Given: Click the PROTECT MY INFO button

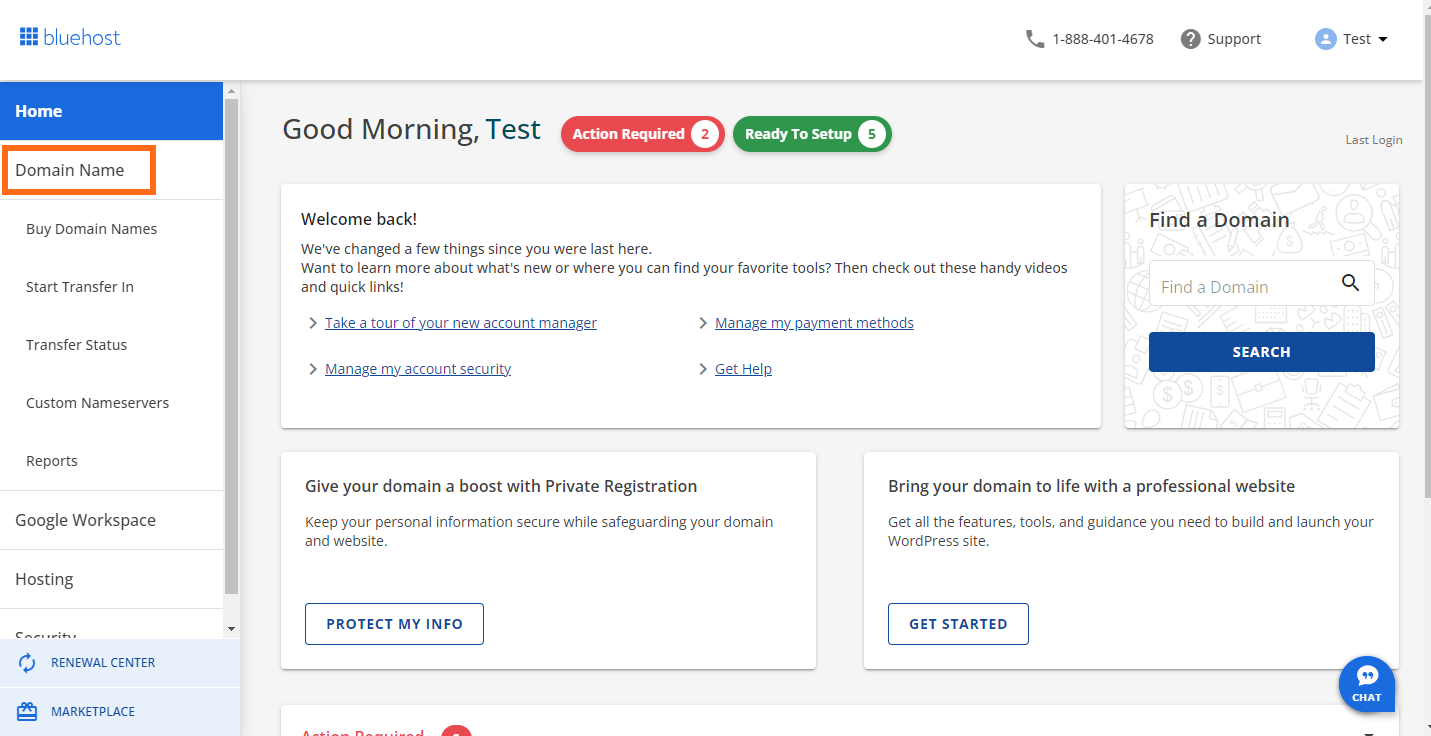Looking at the screenshot, I should pyautogui.click(x=394, y=624).
